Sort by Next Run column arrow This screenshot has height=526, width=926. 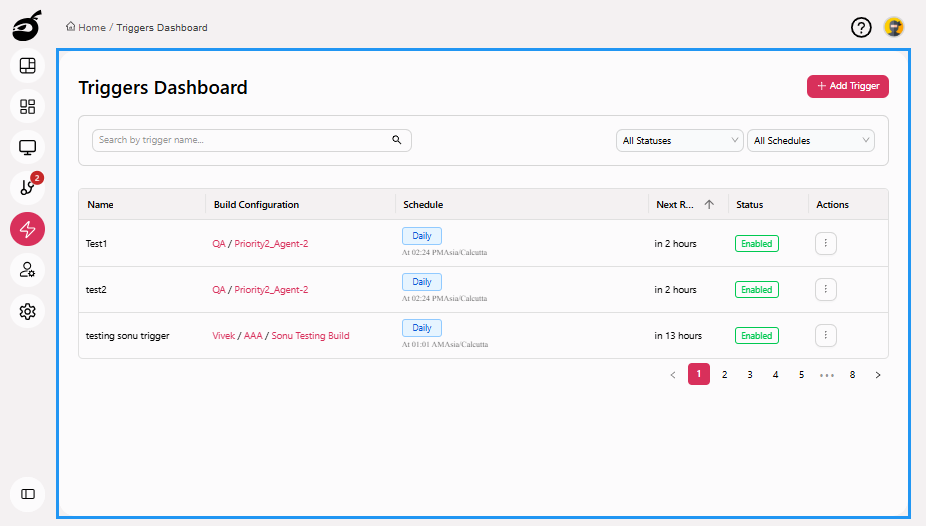click(709, 205)
